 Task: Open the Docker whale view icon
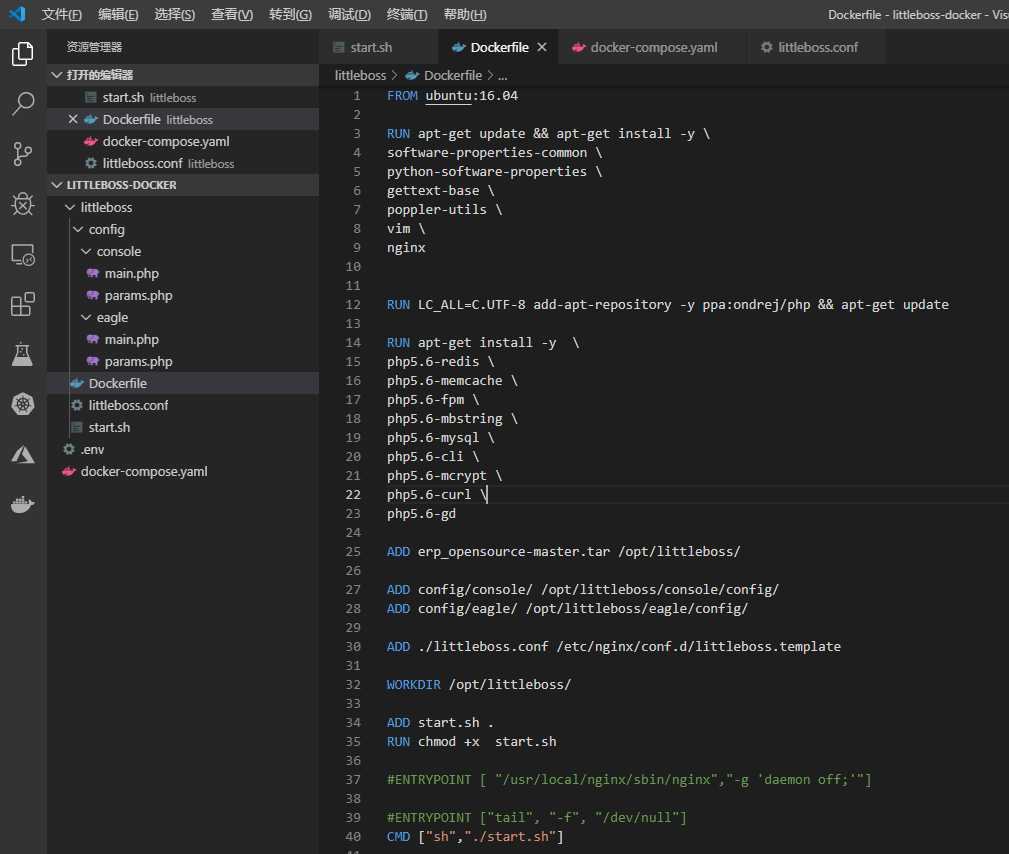pyautogui.click(x=23, y=505)
